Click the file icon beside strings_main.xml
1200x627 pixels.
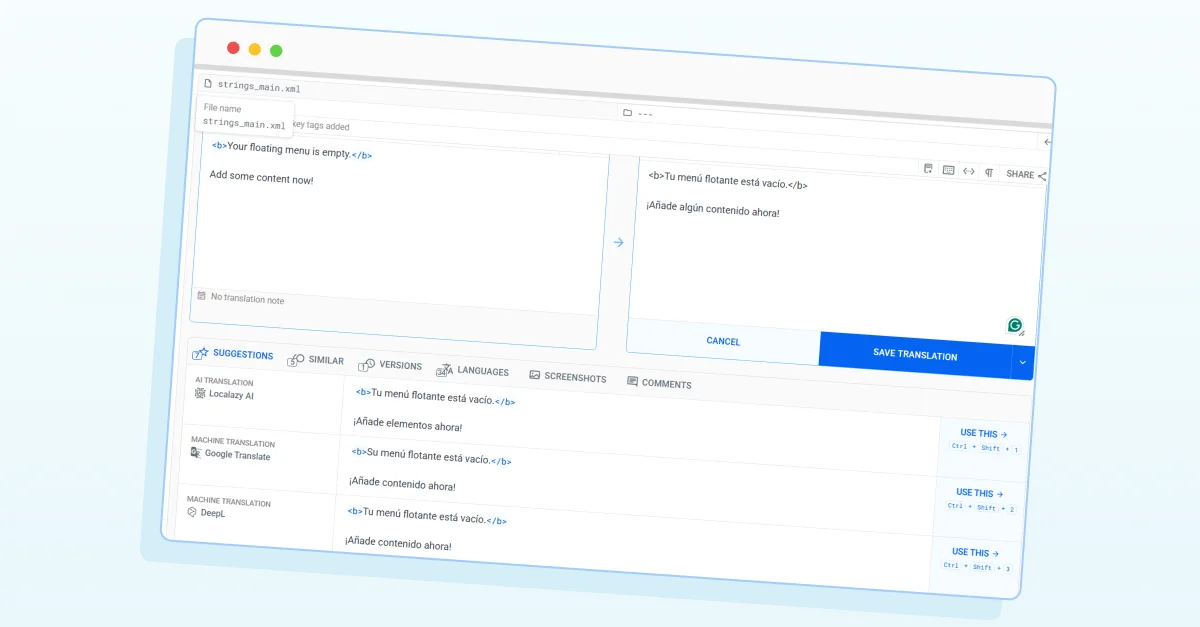click(x=208, y=86)
